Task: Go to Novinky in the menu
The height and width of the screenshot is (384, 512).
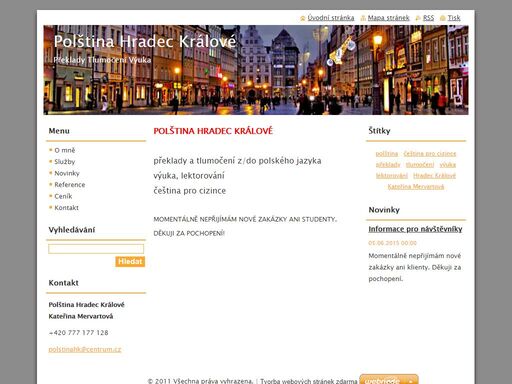Action: coord(67,173)
